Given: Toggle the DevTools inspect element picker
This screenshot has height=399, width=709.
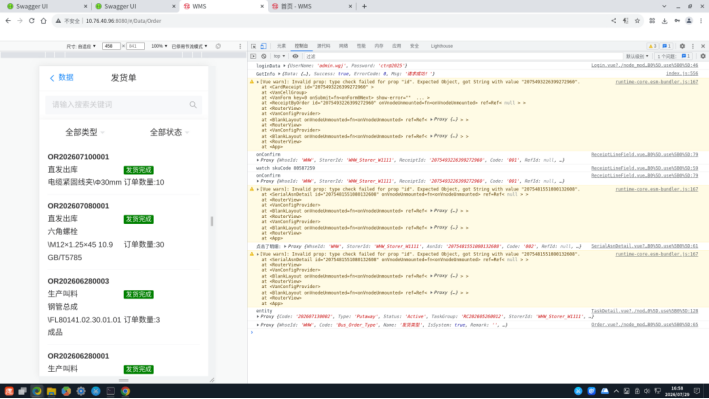Looking at the screenshot, I should click(254, 46).
